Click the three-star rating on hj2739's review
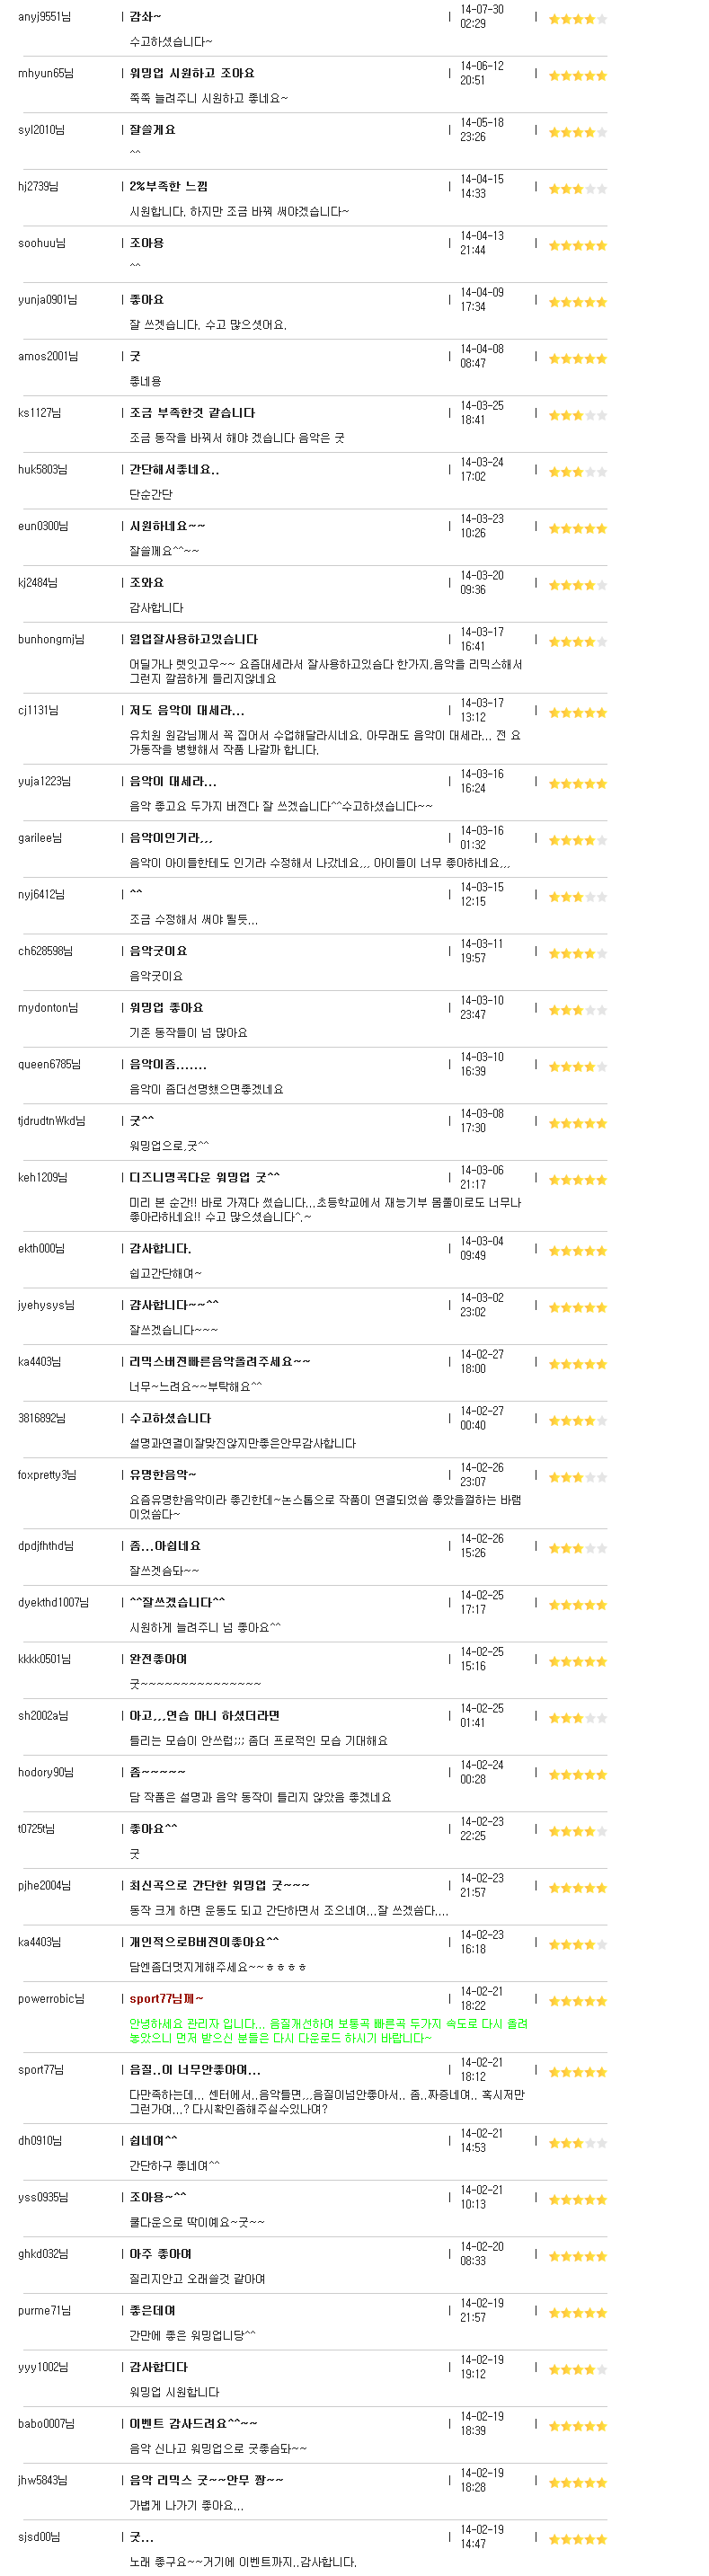Viewport: 709px width, 2576px height. [x=577, y=189]
